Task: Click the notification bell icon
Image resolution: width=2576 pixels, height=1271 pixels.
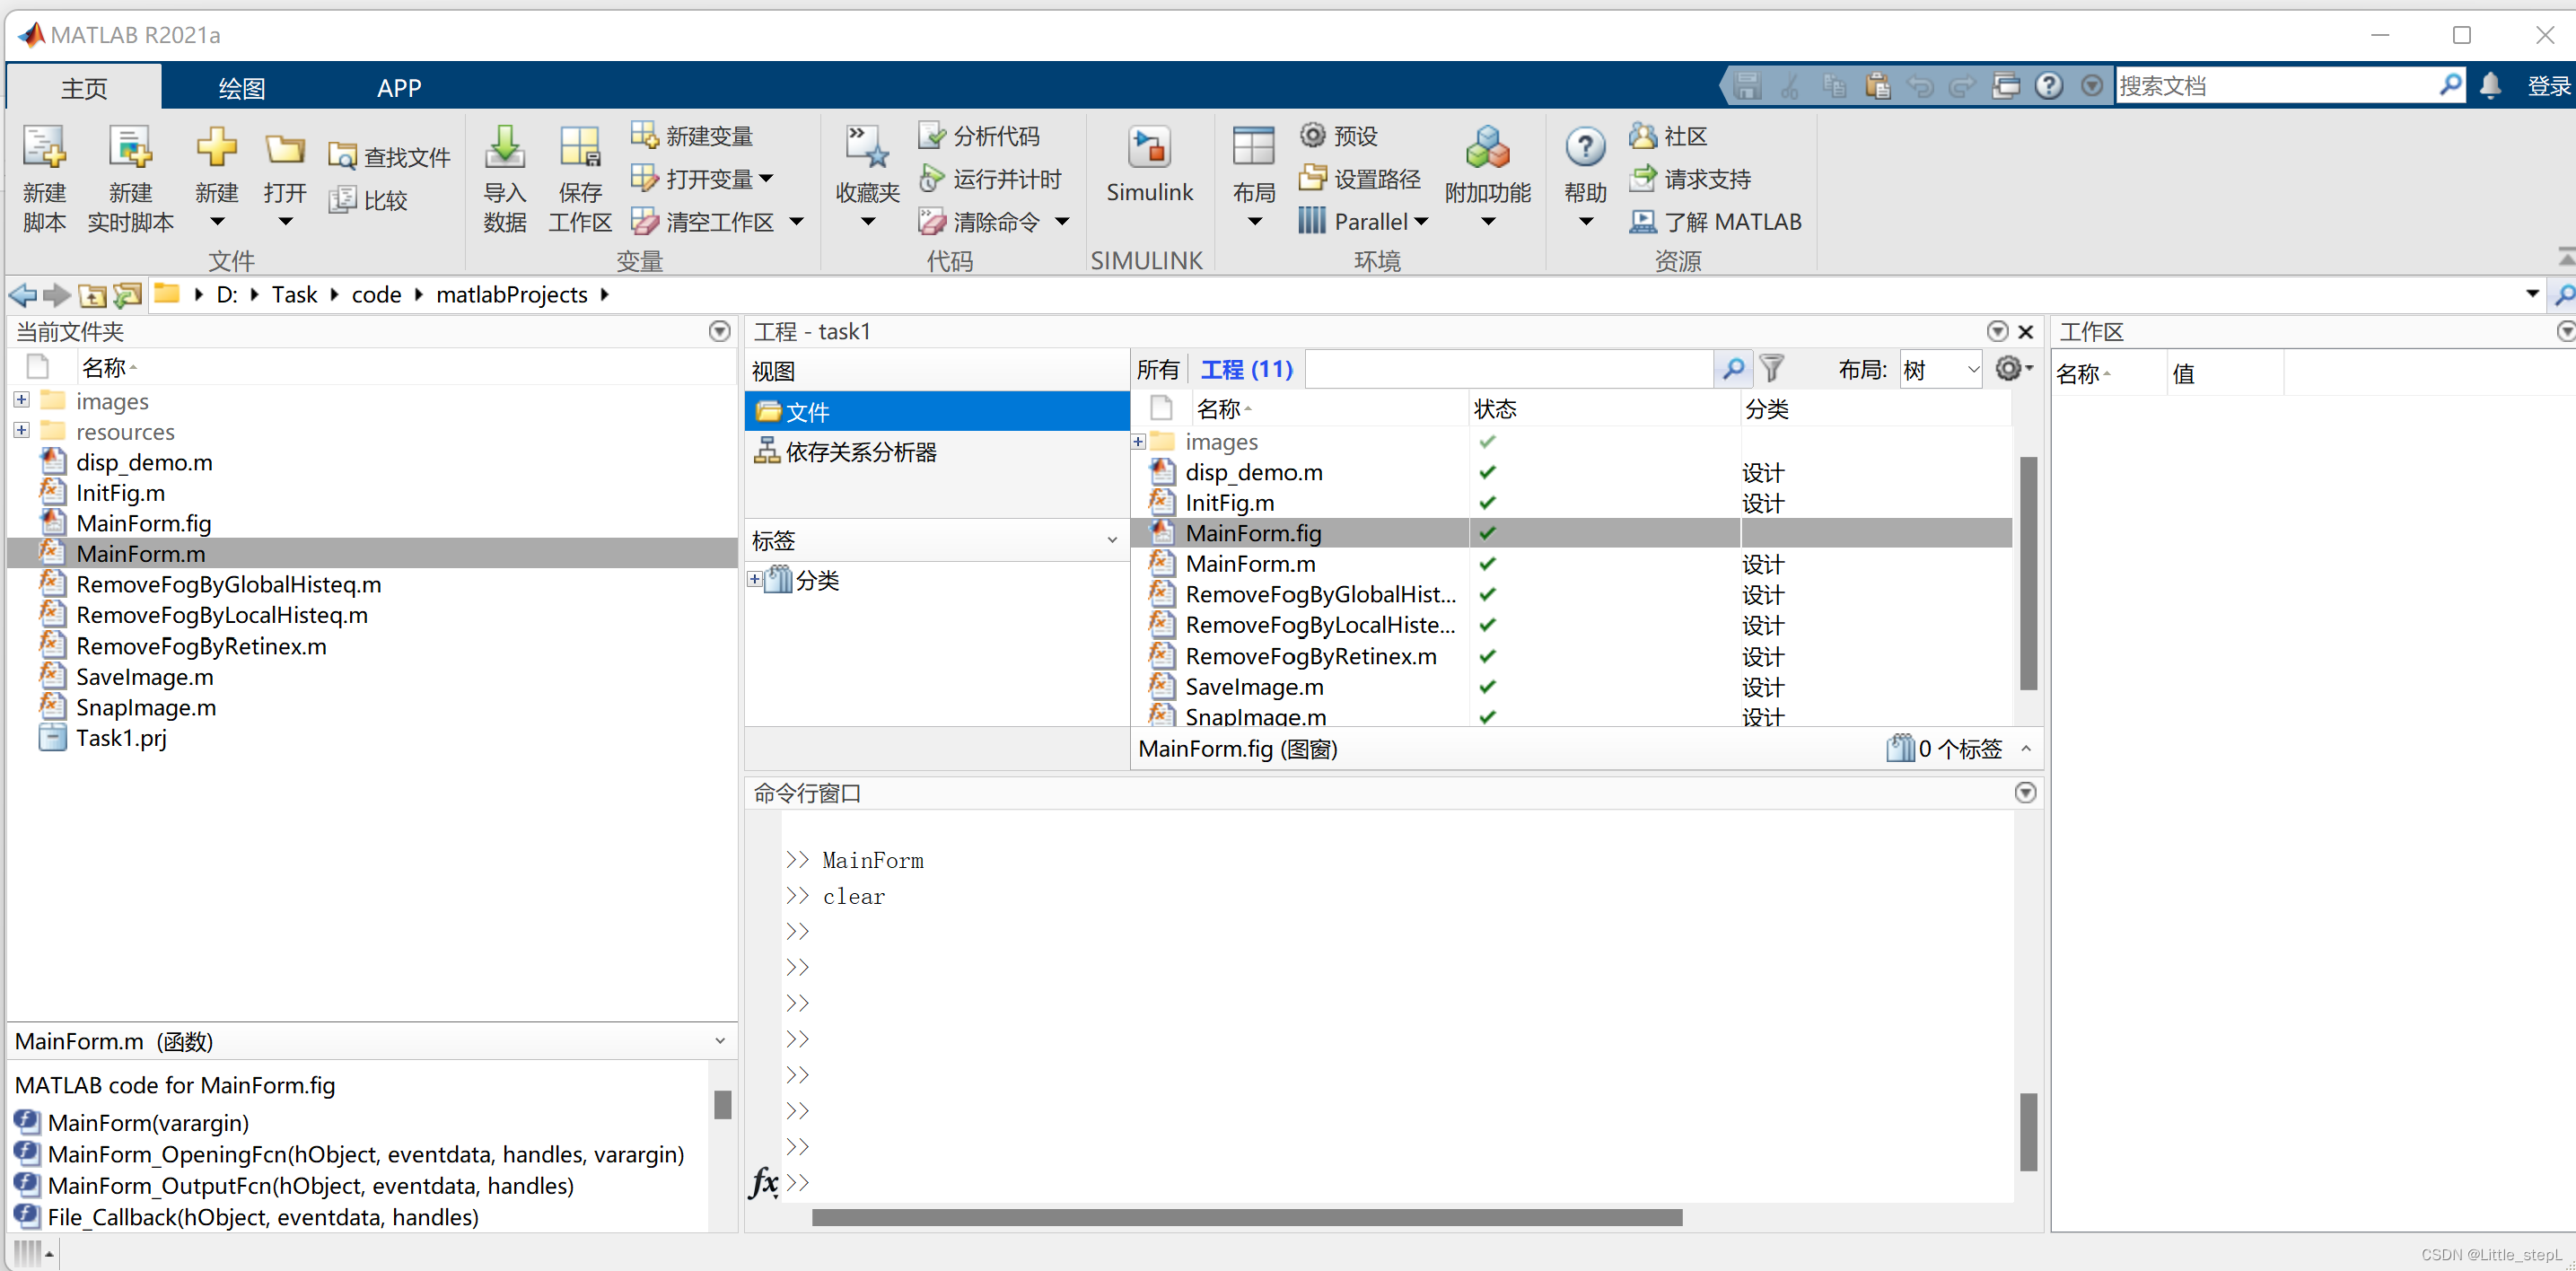Action: [x=2490, y=86]
